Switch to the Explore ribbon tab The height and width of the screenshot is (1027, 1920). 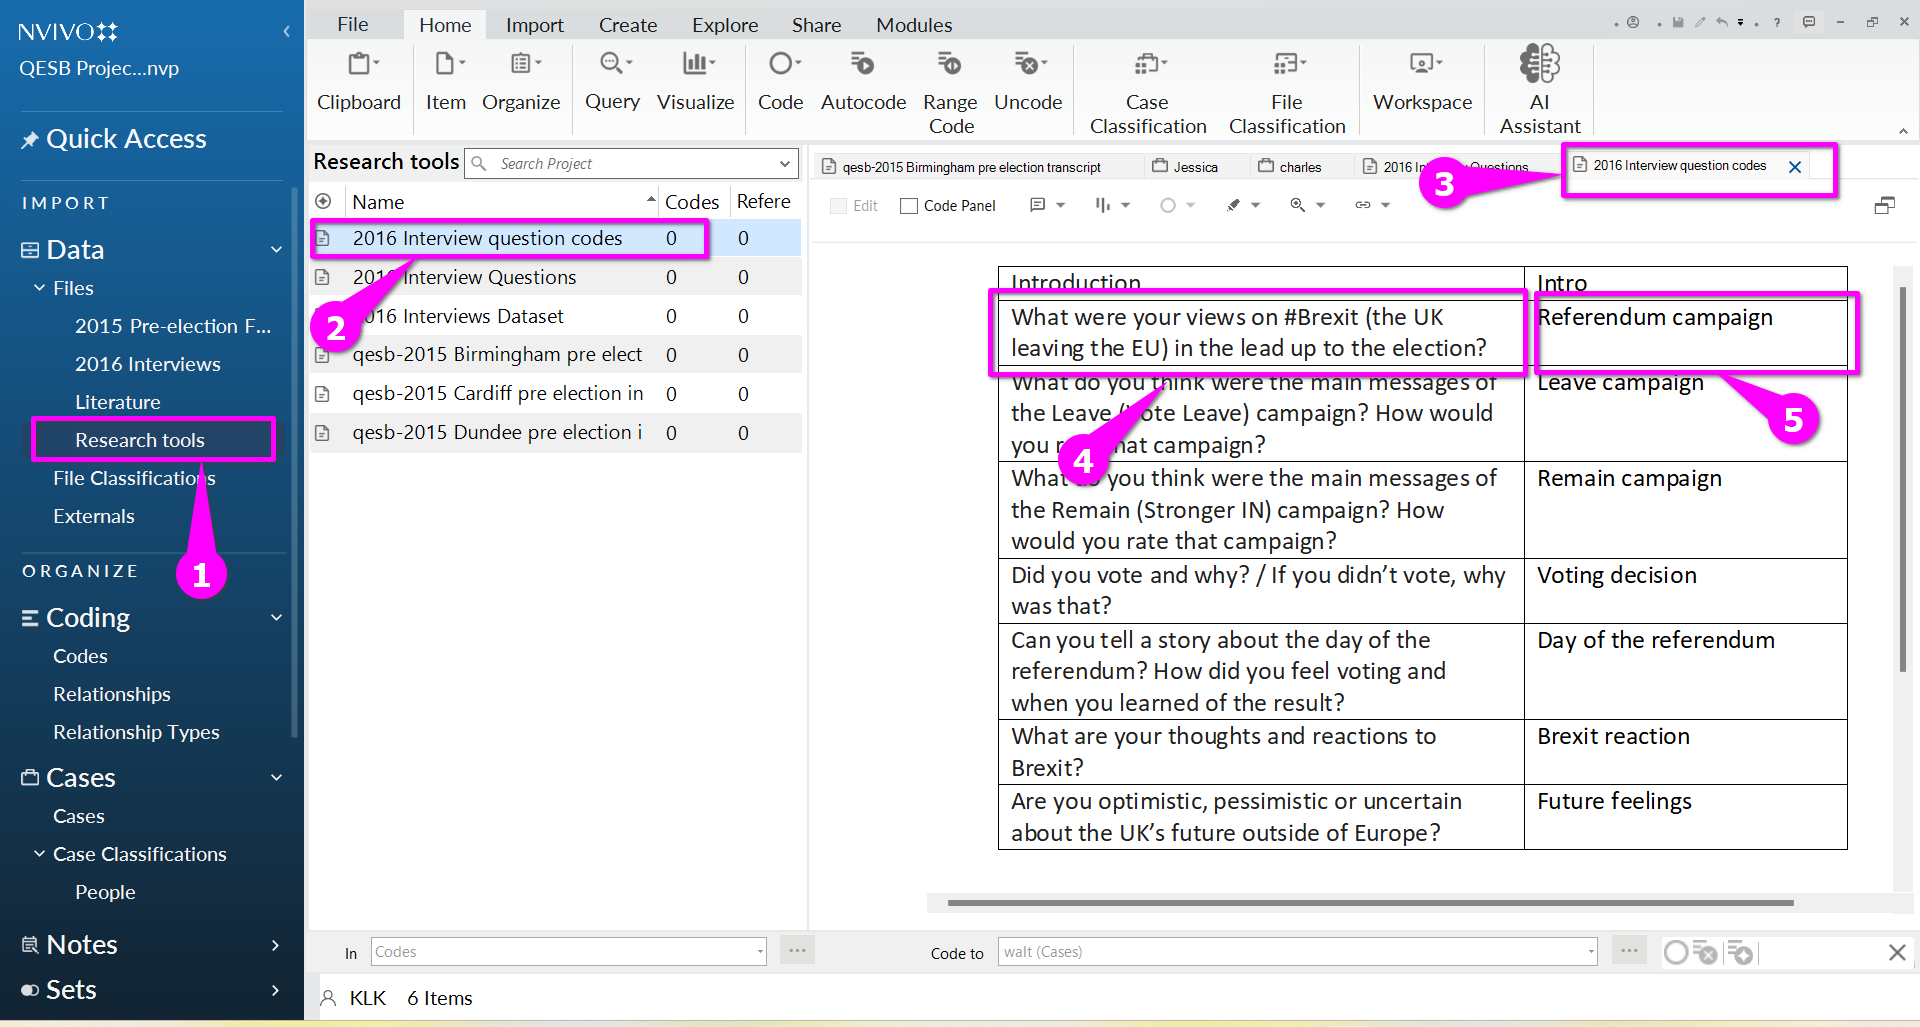[x=724, y=25]
